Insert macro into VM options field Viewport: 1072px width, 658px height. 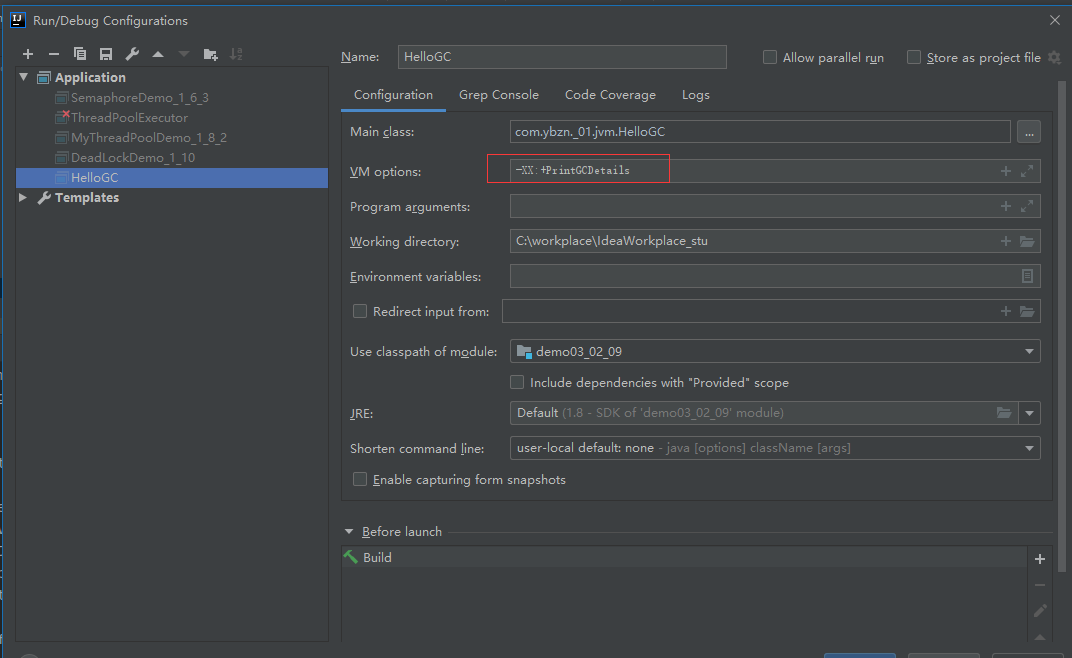click(x=1006, y=171)
